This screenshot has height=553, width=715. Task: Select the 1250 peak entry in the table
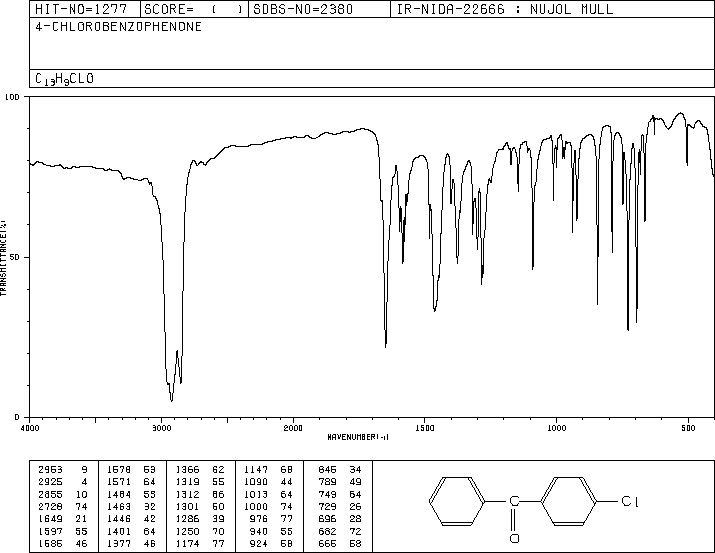tap(200, 531)
